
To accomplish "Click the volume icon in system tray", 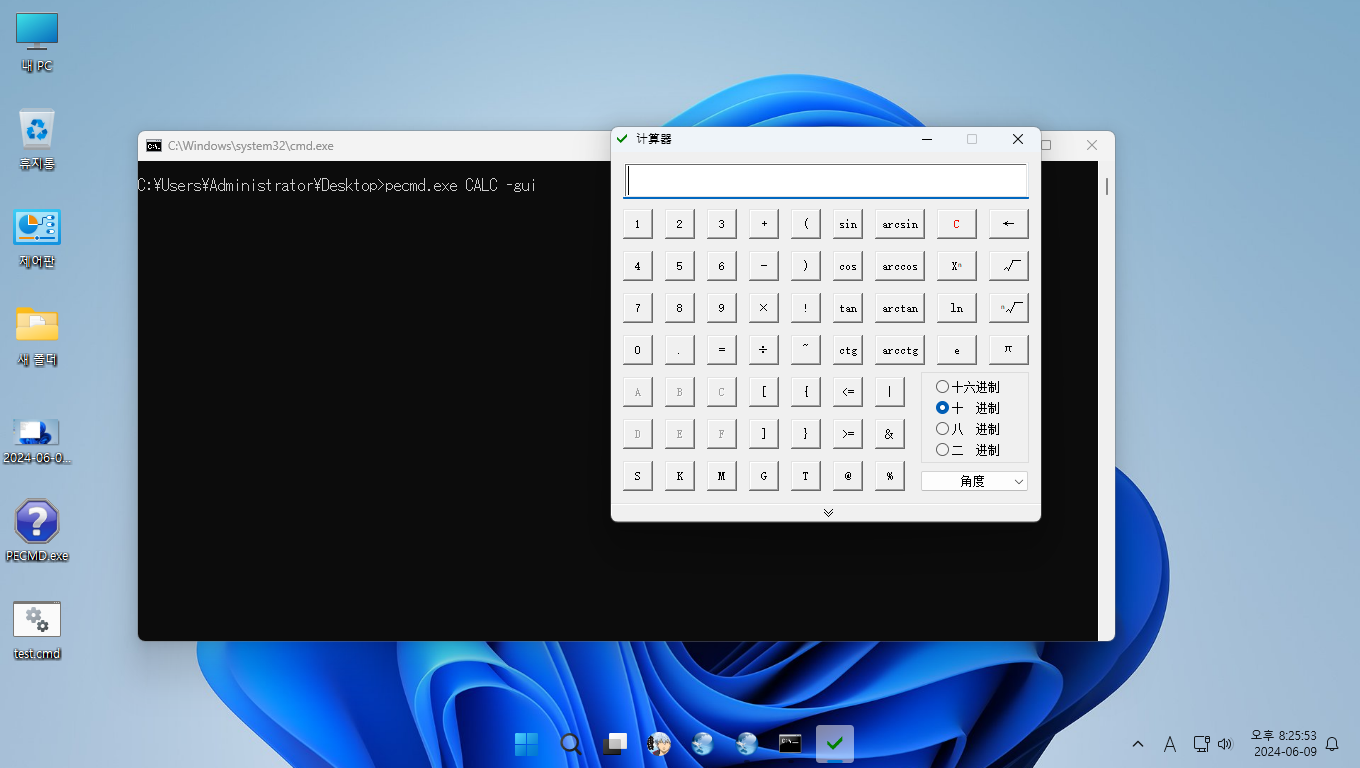I will coord(1226,744).
